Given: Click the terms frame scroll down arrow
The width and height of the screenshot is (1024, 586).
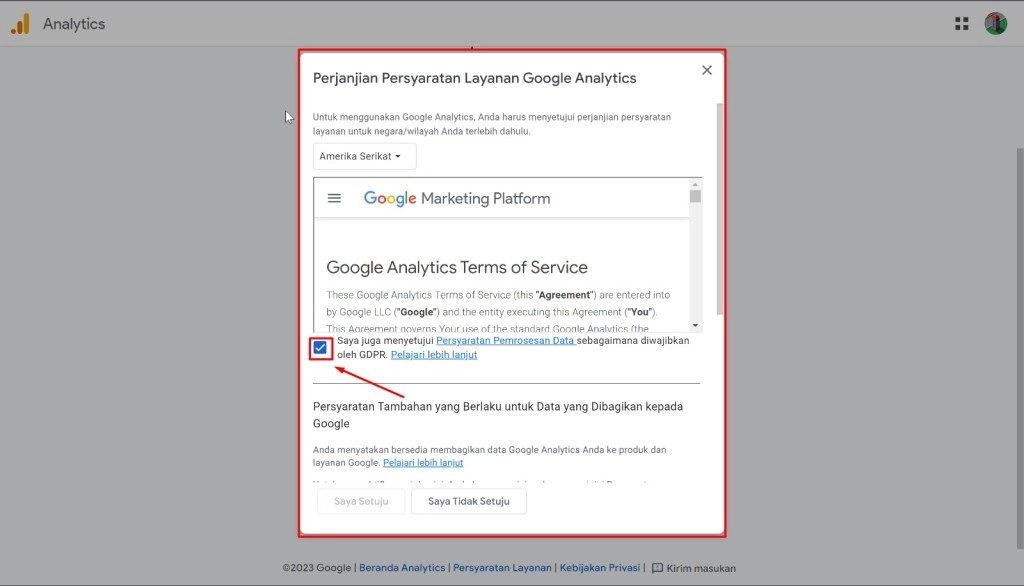Looking at the screenshot, I should tap(695, 325).
